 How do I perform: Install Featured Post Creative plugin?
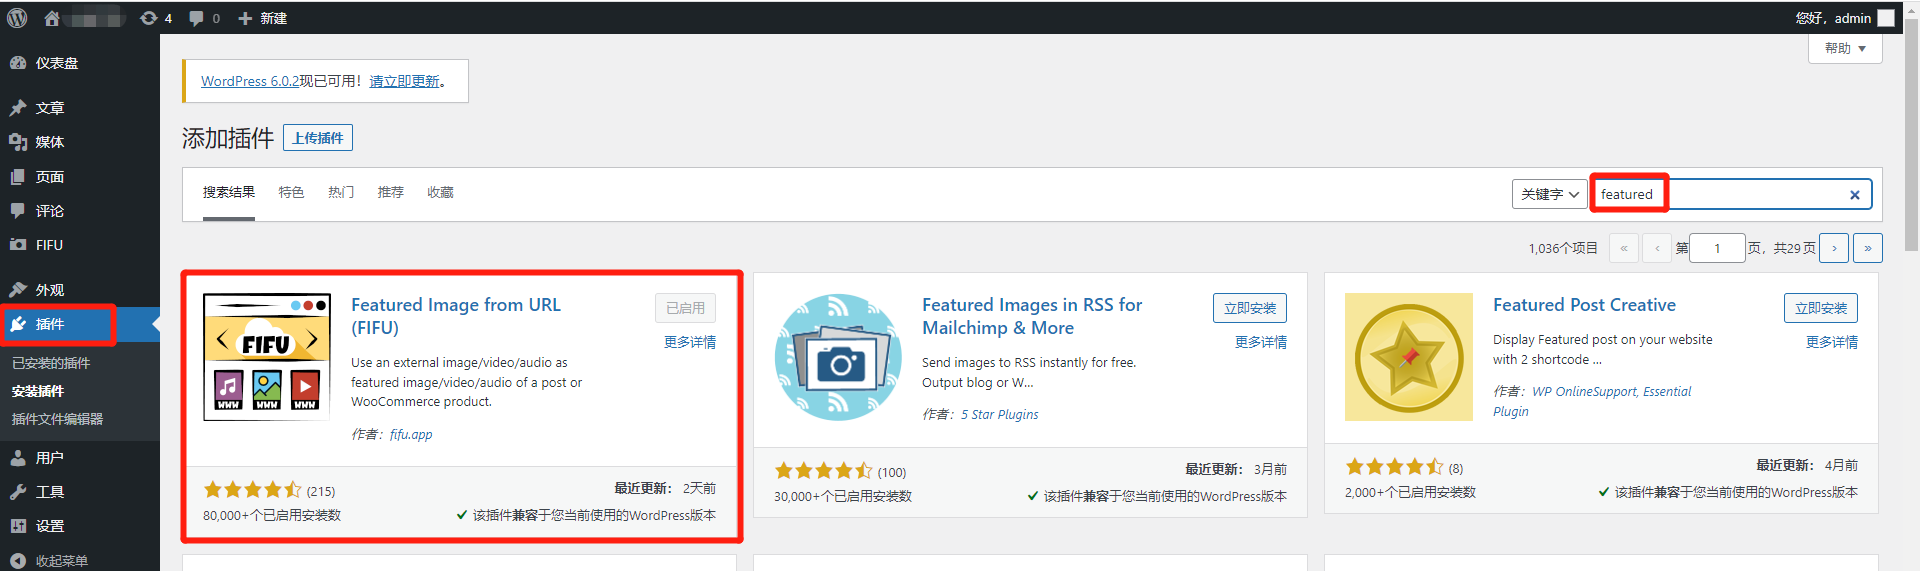coord(1821,308)
